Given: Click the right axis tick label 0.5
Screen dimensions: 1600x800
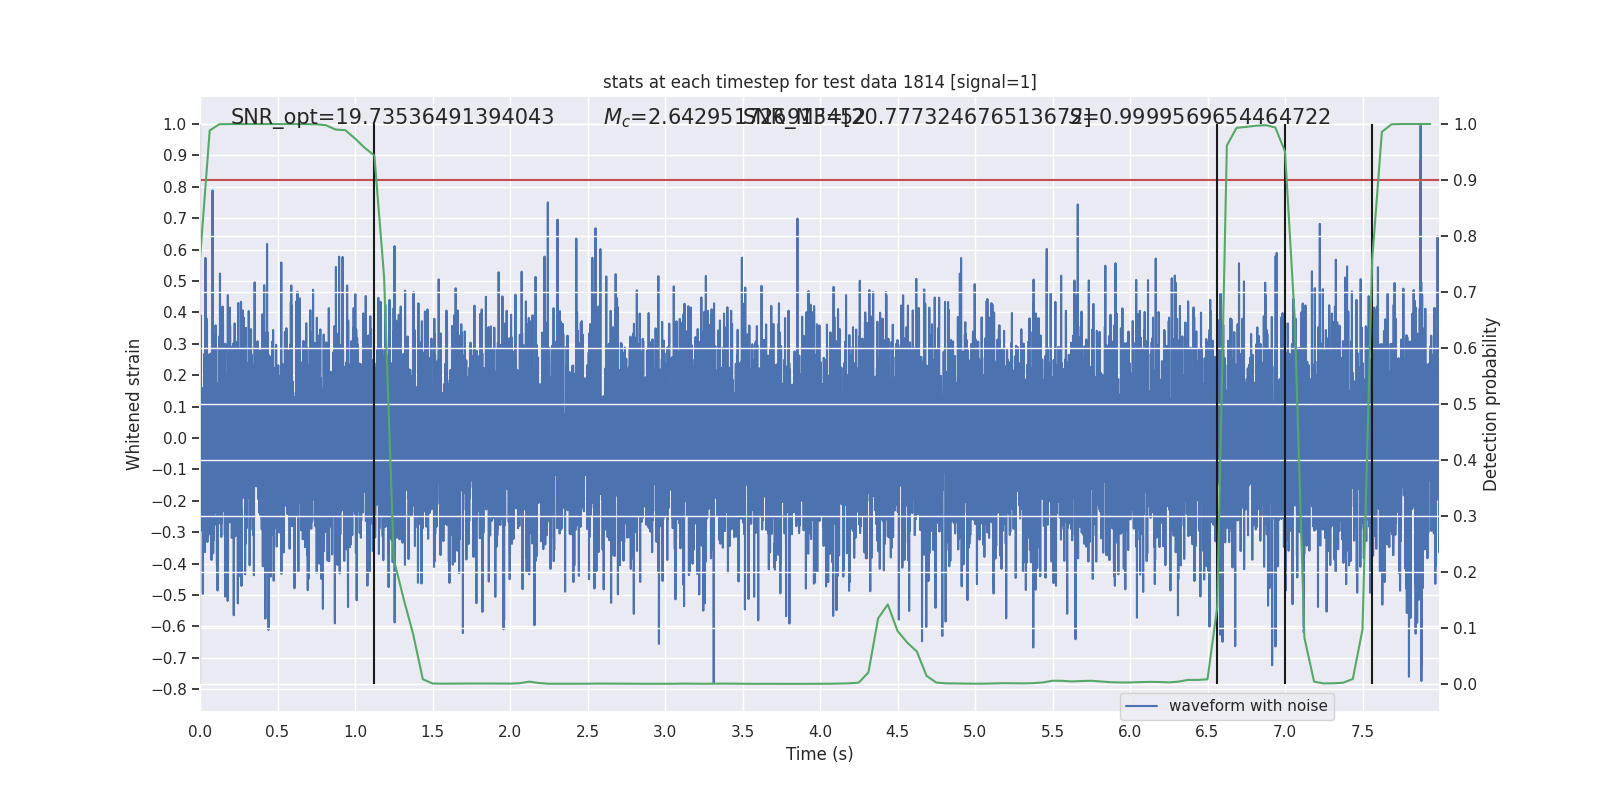Looking at the screenshot, I should 1464,404.
